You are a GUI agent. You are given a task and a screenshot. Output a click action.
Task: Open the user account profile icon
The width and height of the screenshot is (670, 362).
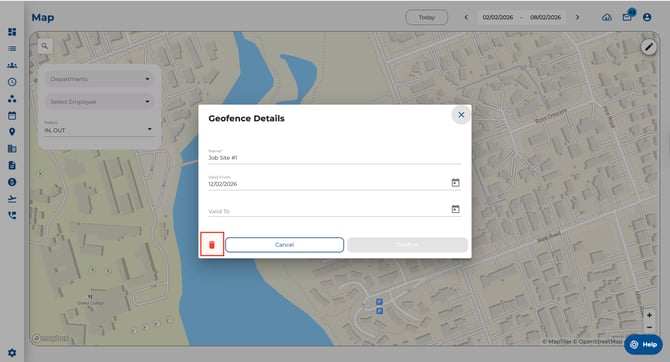click(647, 17)
